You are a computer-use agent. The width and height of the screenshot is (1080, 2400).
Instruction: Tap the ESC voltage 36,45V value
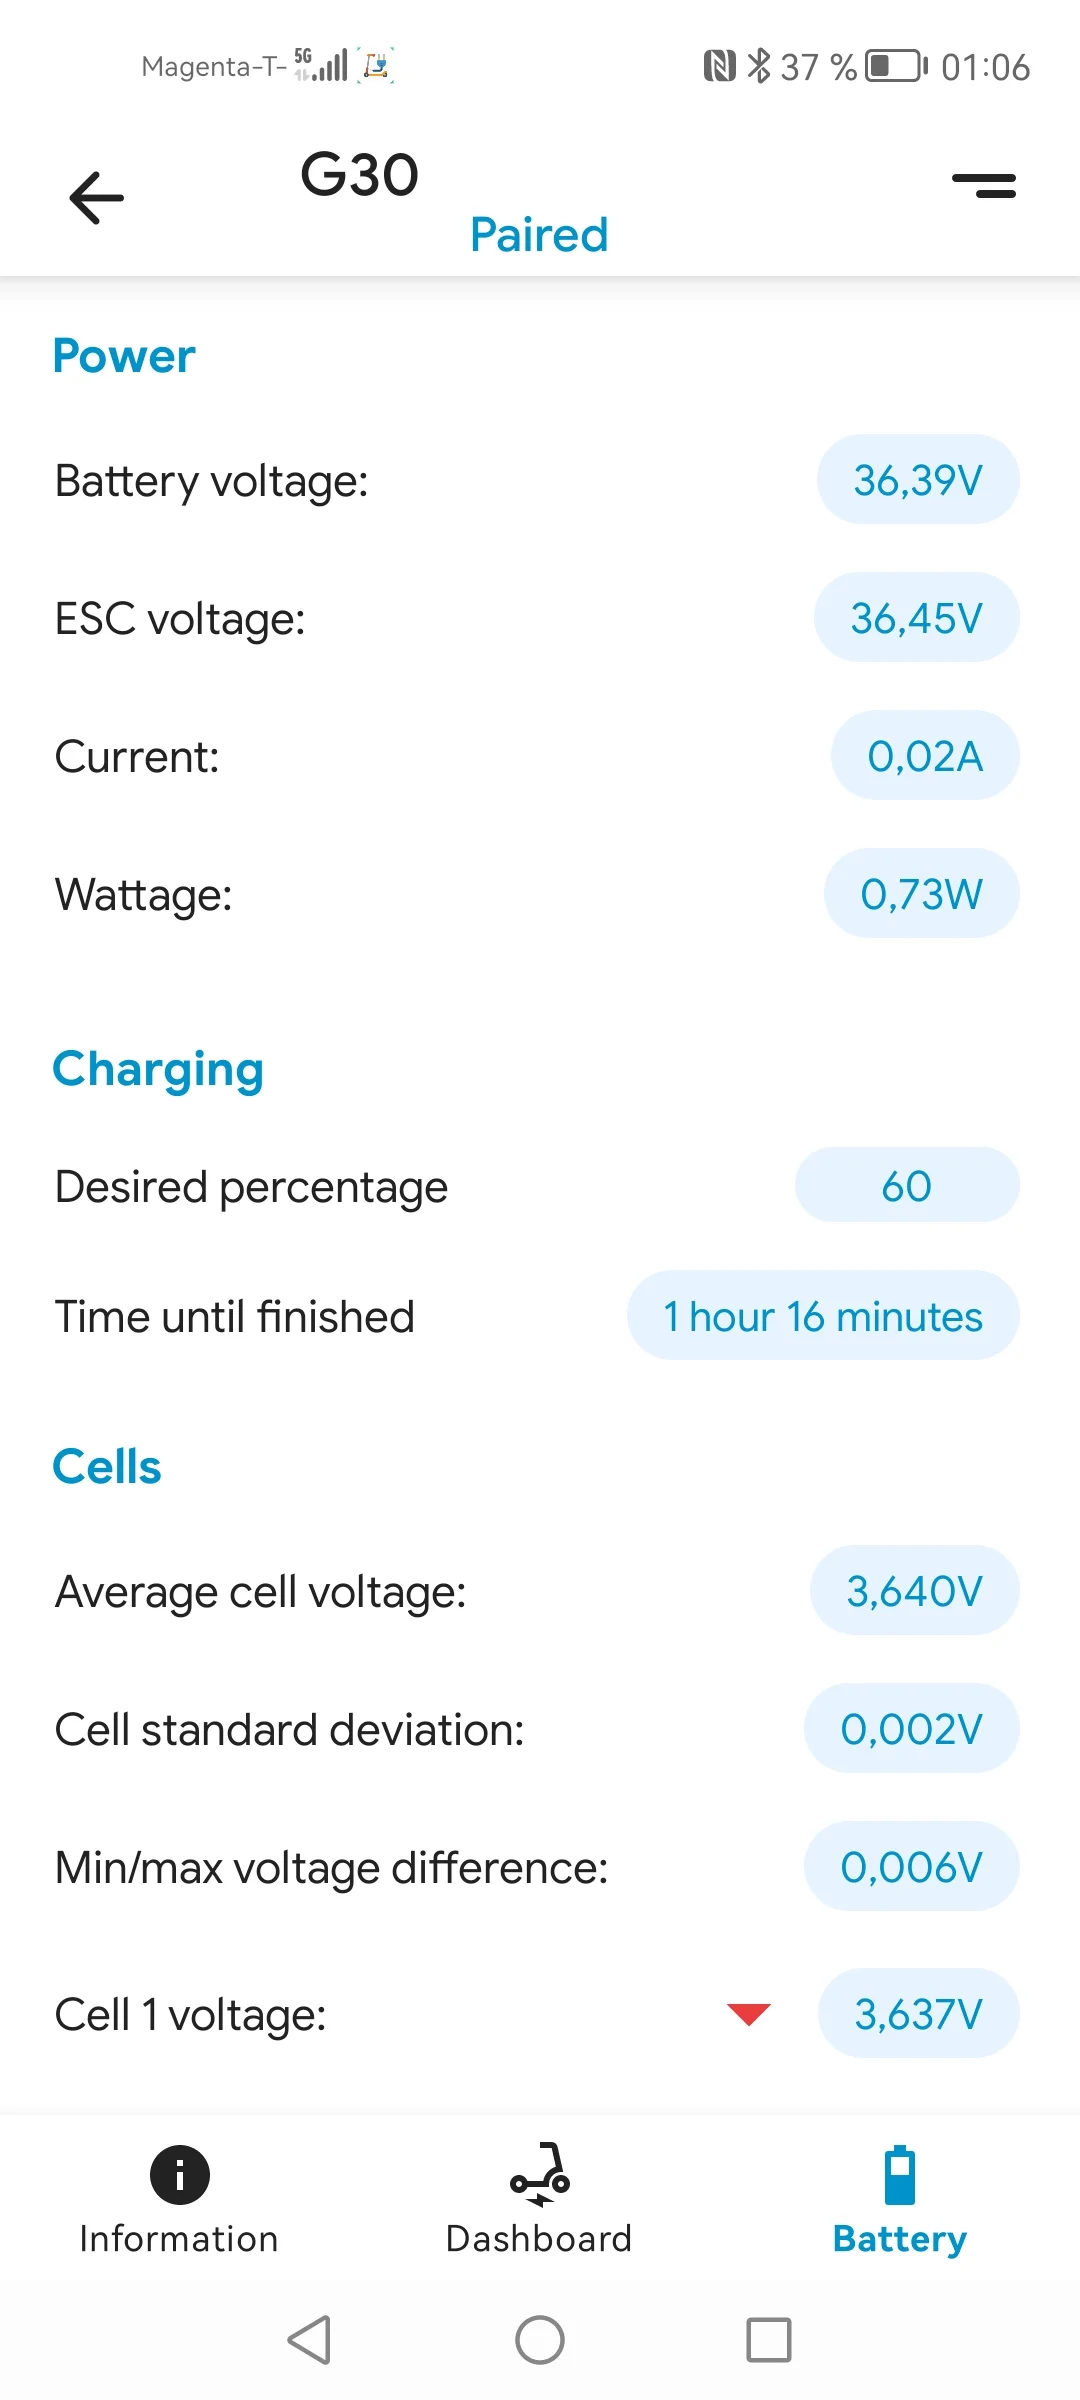click(917, 618)
